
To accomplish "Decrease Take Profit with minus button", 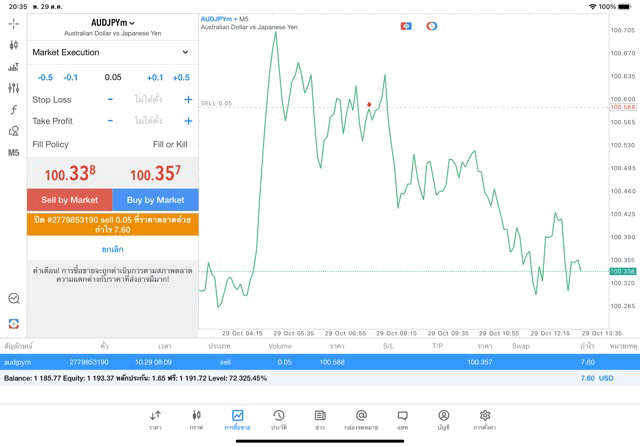I will pyautogui.click(x=110, y=121).
